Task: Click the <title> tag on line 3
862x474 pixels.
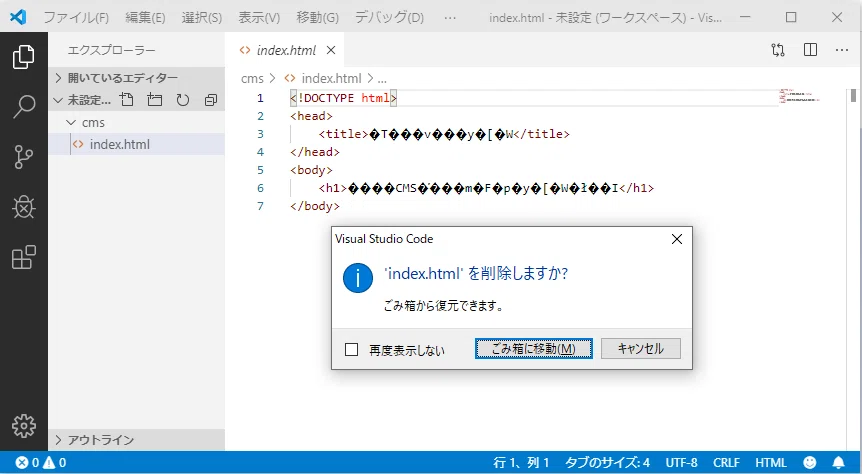Action: click(343, 134)
